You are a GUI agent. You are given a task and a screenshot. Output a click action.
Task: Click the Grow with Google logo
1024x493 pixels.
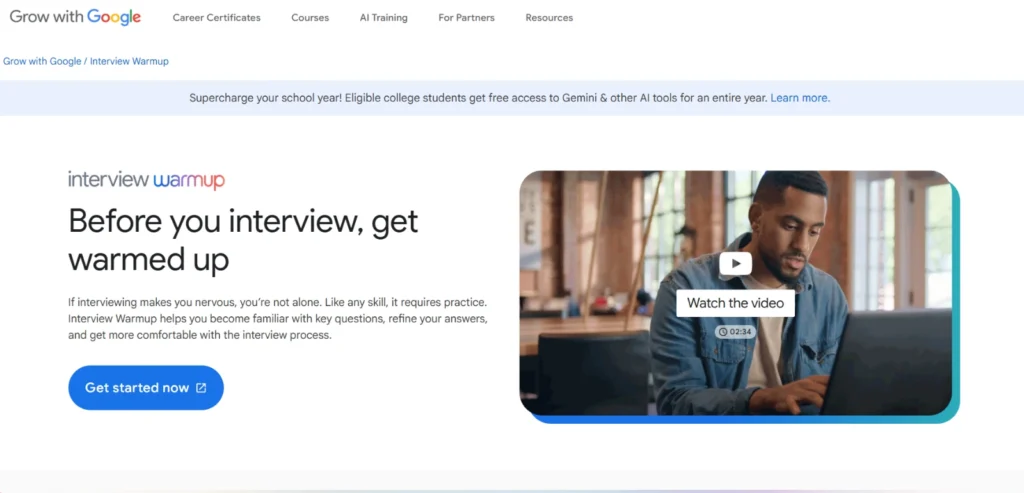[75, 18]
